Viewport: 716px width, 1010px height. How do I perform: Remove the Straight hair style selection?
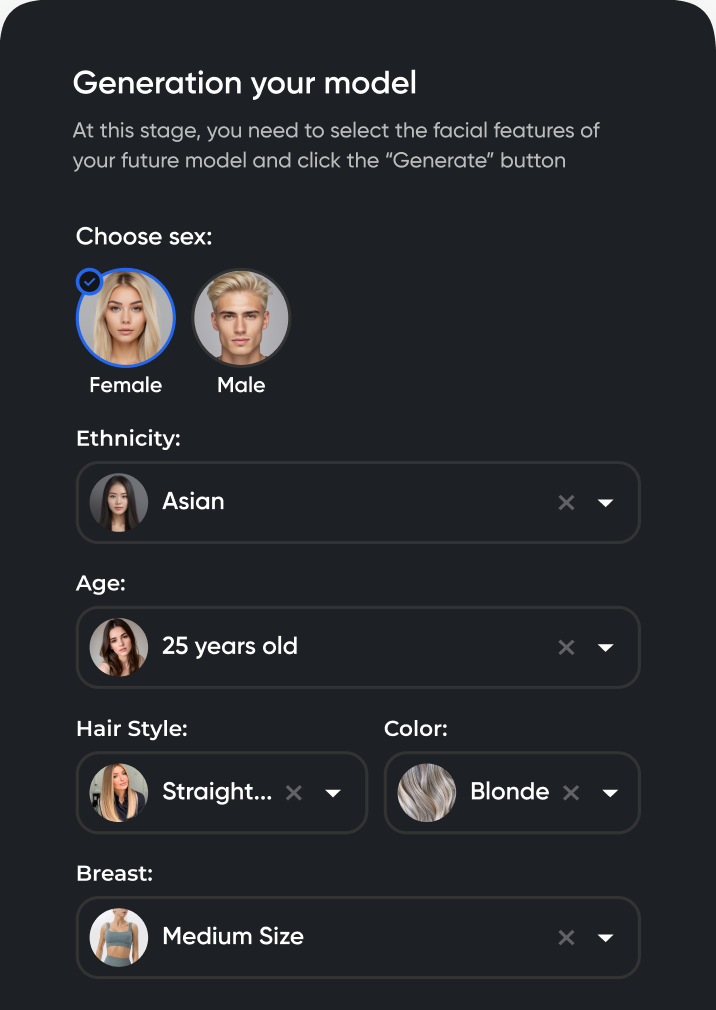[294, 792]
